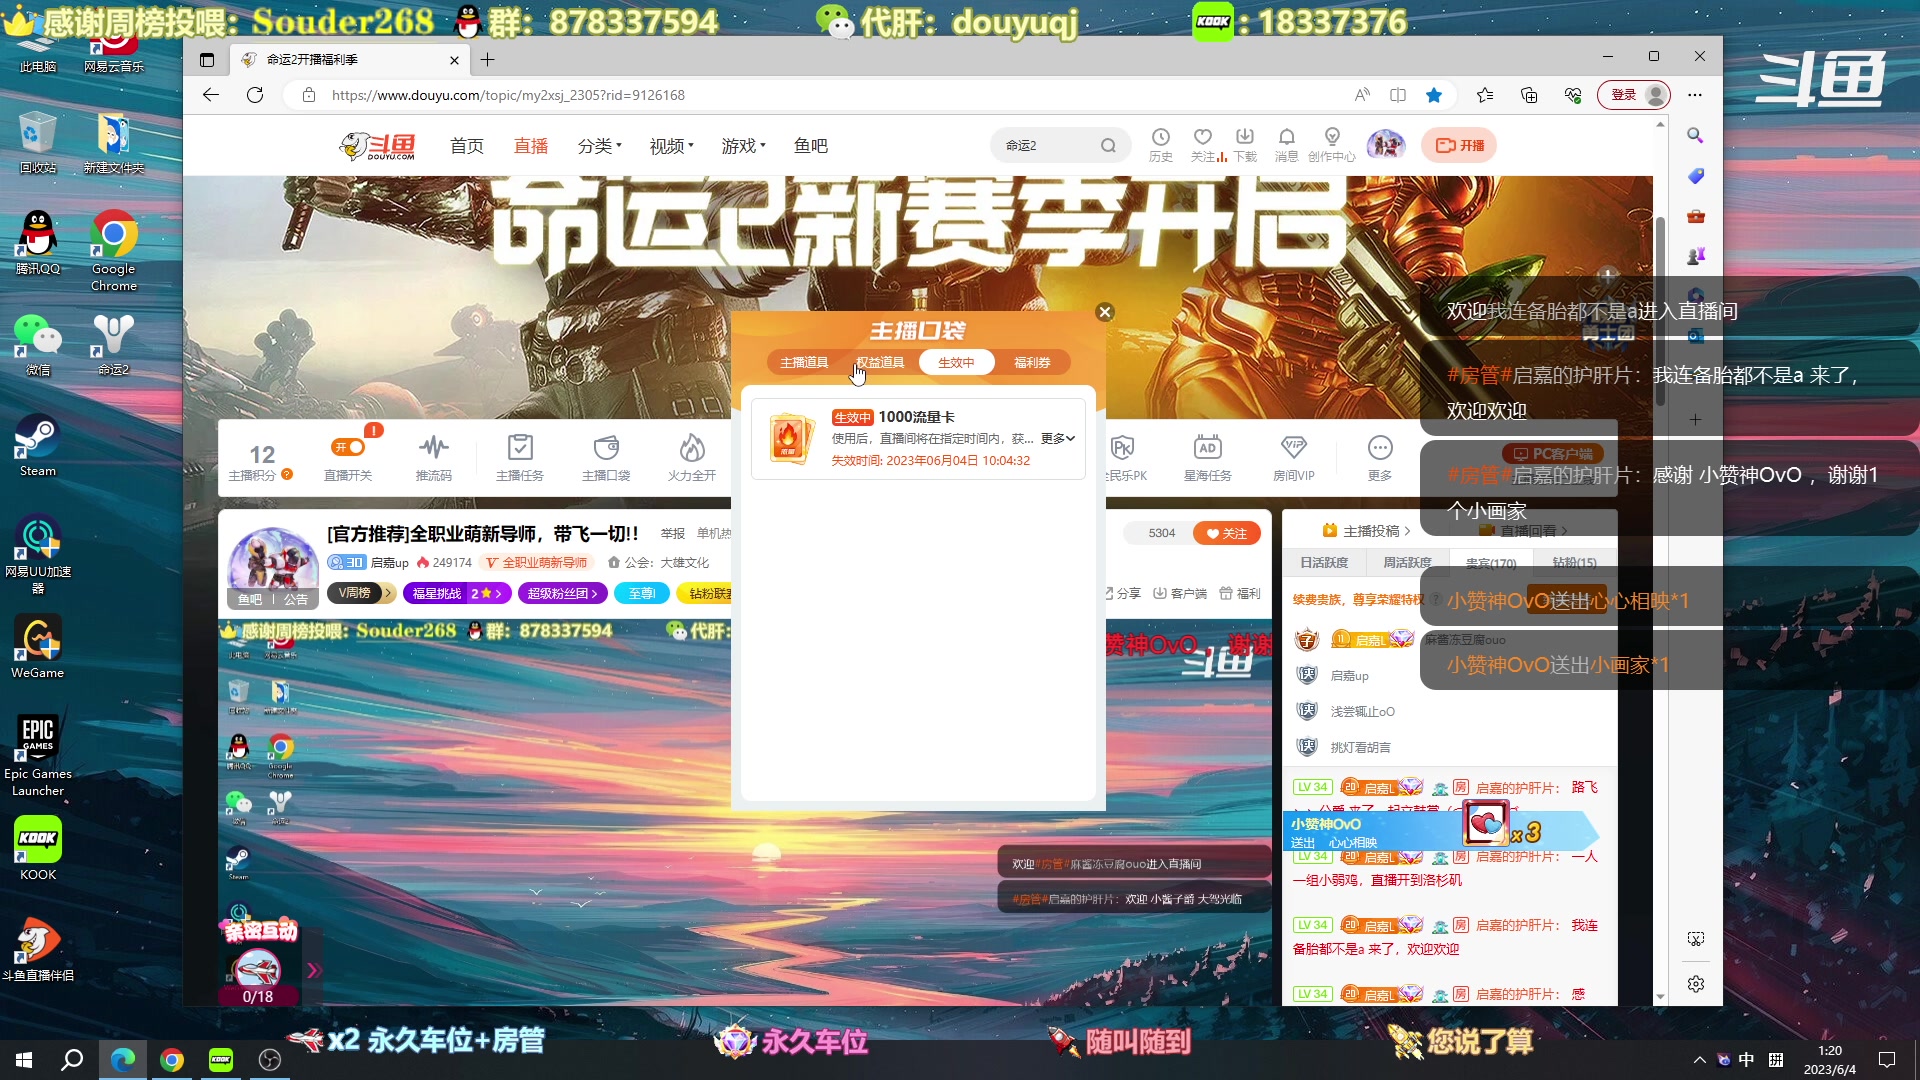Open Steam desktop shortcut
This screenshot has width=1920, height=1080.
38,445
